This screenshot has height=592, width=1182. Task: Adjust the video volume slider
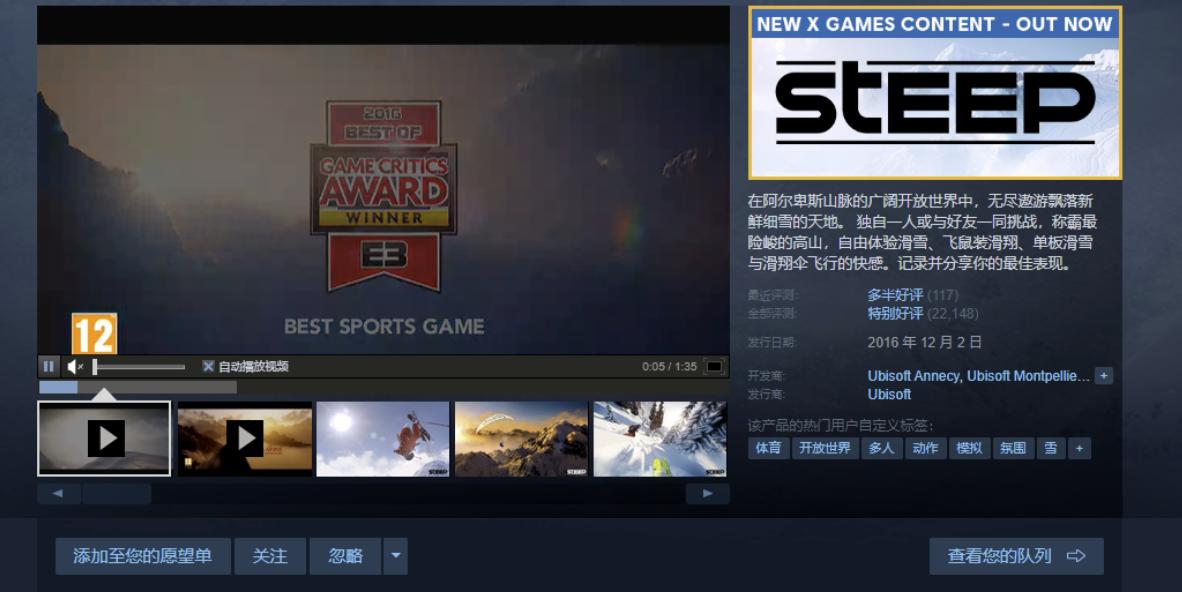point(139,367)
